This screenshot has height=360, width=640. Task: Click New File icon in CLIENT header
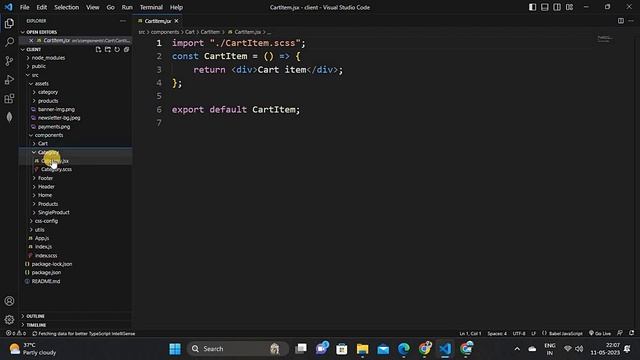click(98, 49)
